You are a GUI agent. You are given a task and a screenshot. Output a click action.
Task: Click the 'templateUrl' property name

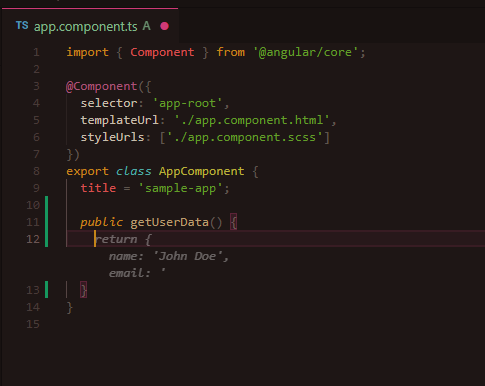tap(119, 120)
